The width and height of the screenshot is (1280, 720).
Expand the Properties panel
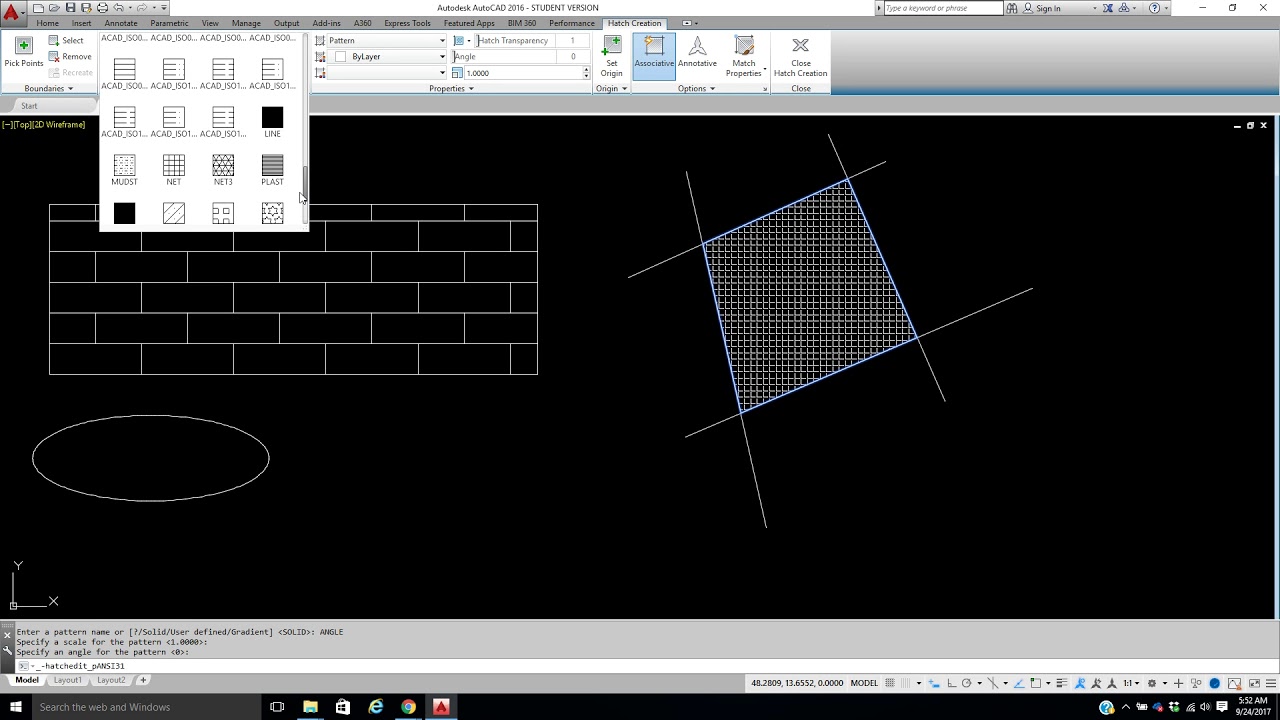click(x=451, y=89)
